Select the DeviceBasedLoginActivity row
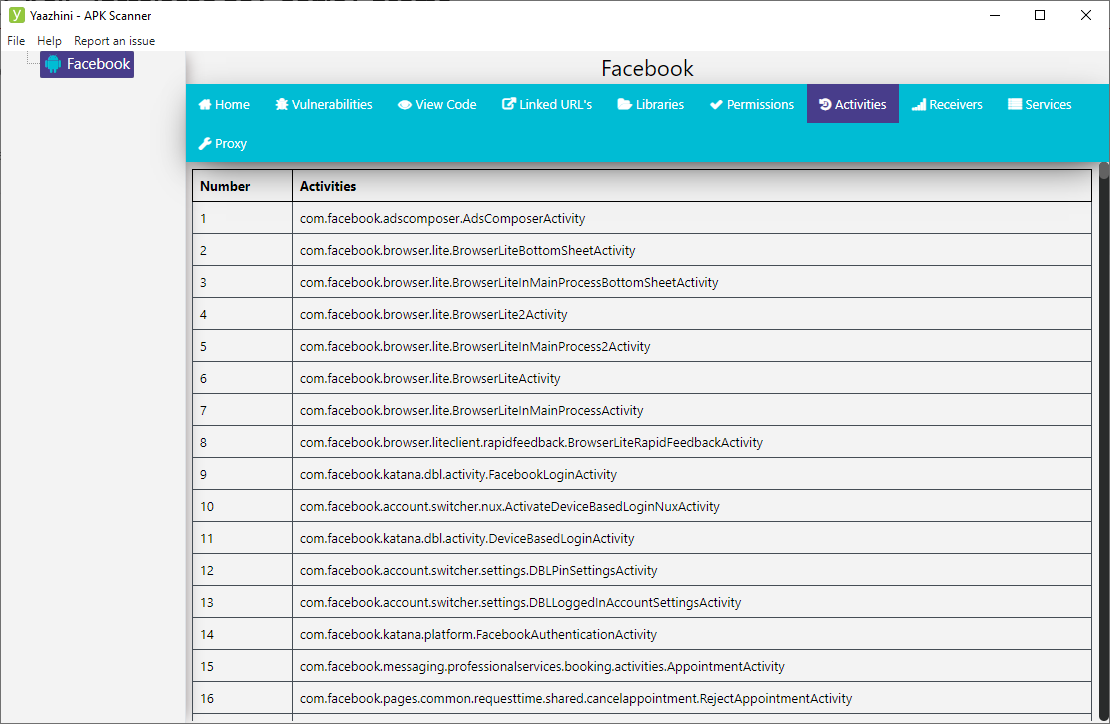This screenshot has height=724, width=1110. (642, 538)
